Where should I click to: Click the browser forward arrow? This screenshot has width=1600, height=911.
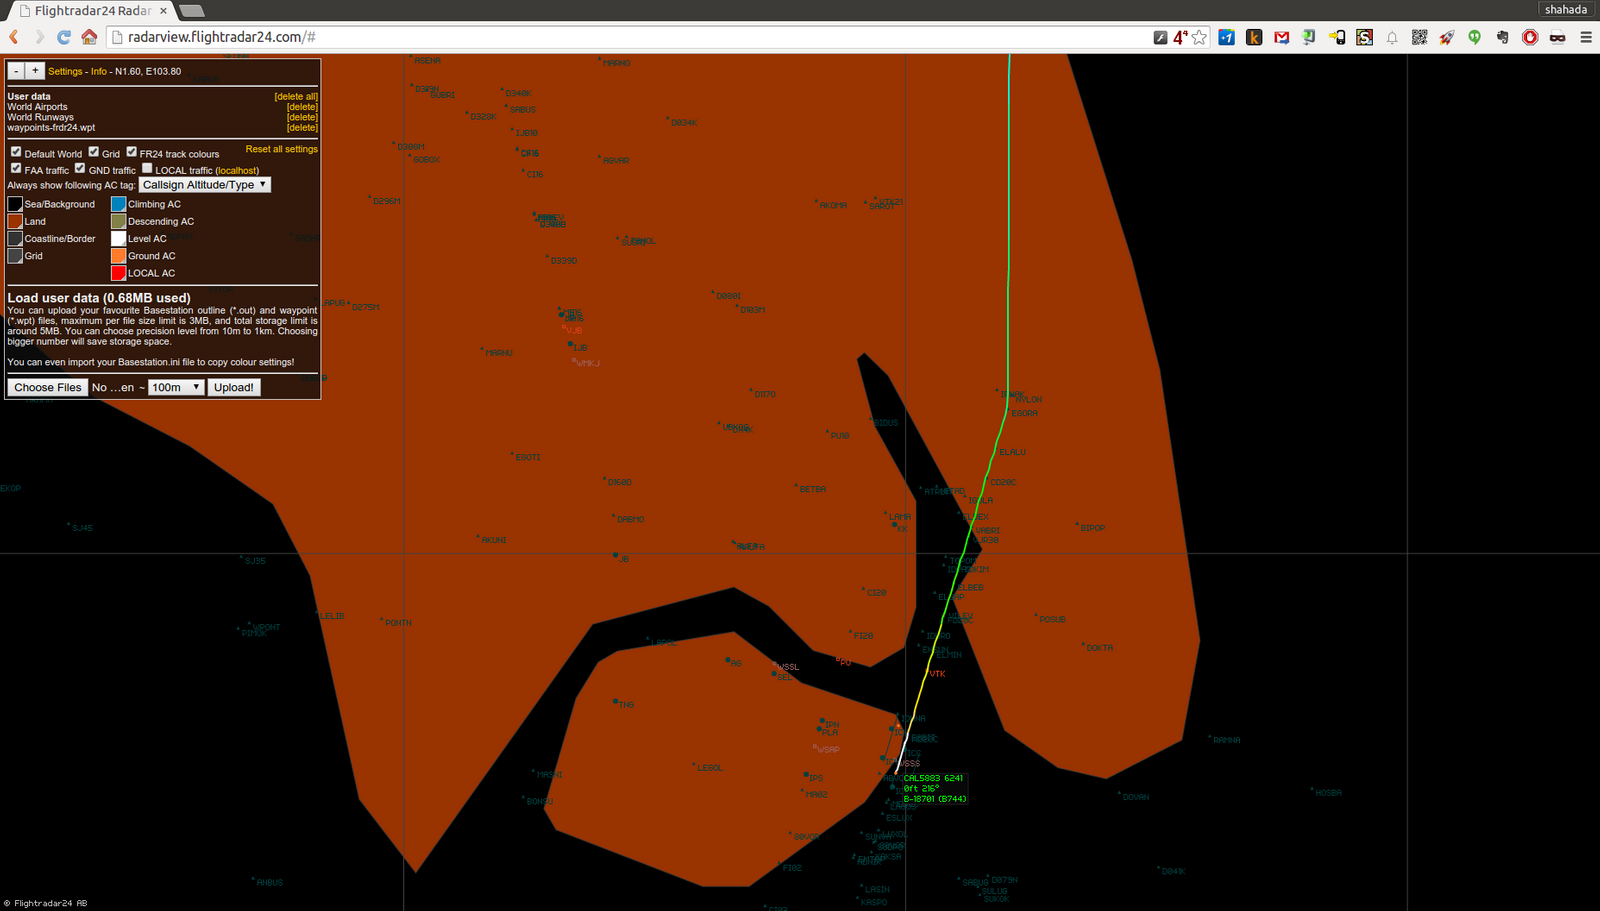point(39,37)
